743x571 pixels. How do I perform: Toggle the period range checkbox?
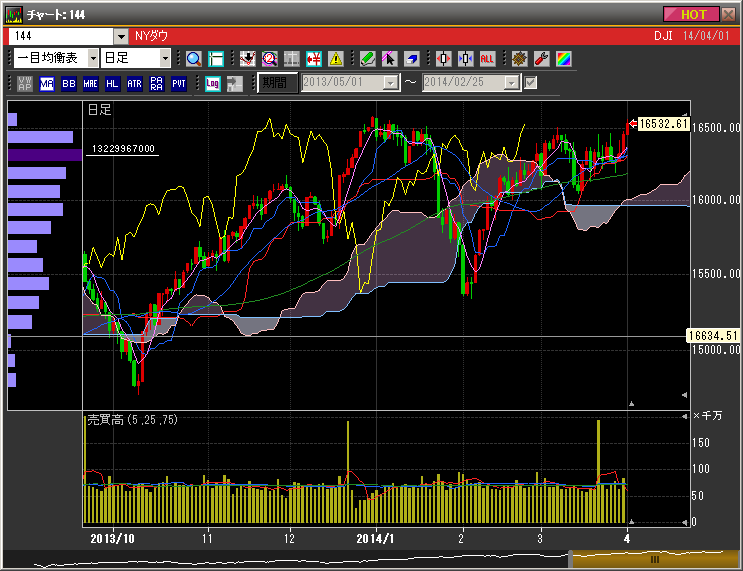coord(531,83)
